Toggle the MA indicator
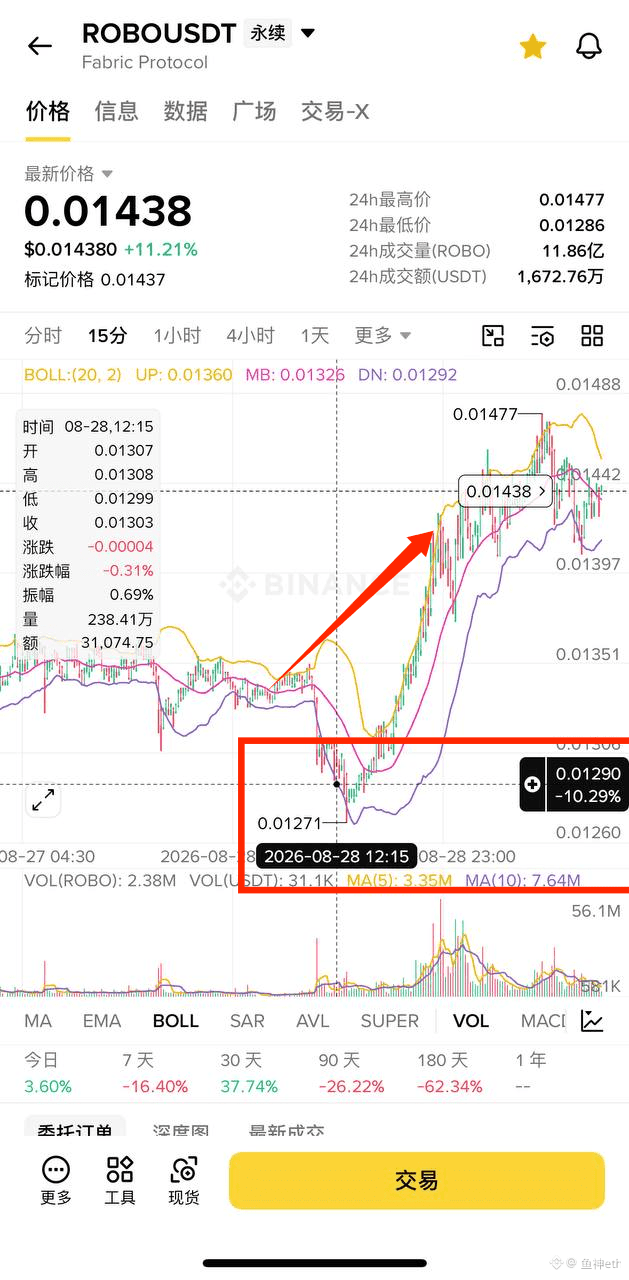Viewport: 629px width, 1280px height. click(38, 1021)
